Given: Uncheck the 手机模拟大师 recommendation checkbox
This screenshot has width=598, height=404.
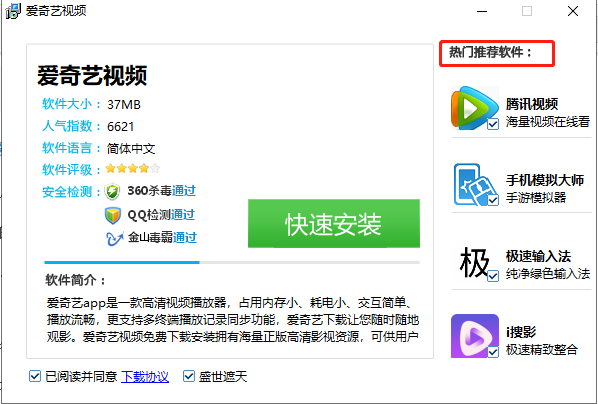Looking at the screenshot, I should point(493,200).
